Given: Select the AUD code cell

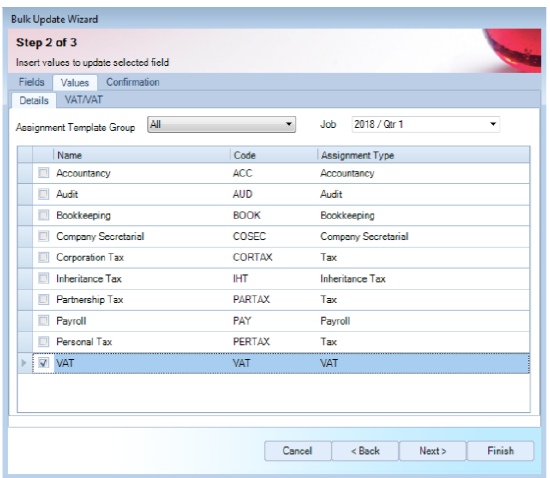Looking at the screenshot, I should coord(274,194).
